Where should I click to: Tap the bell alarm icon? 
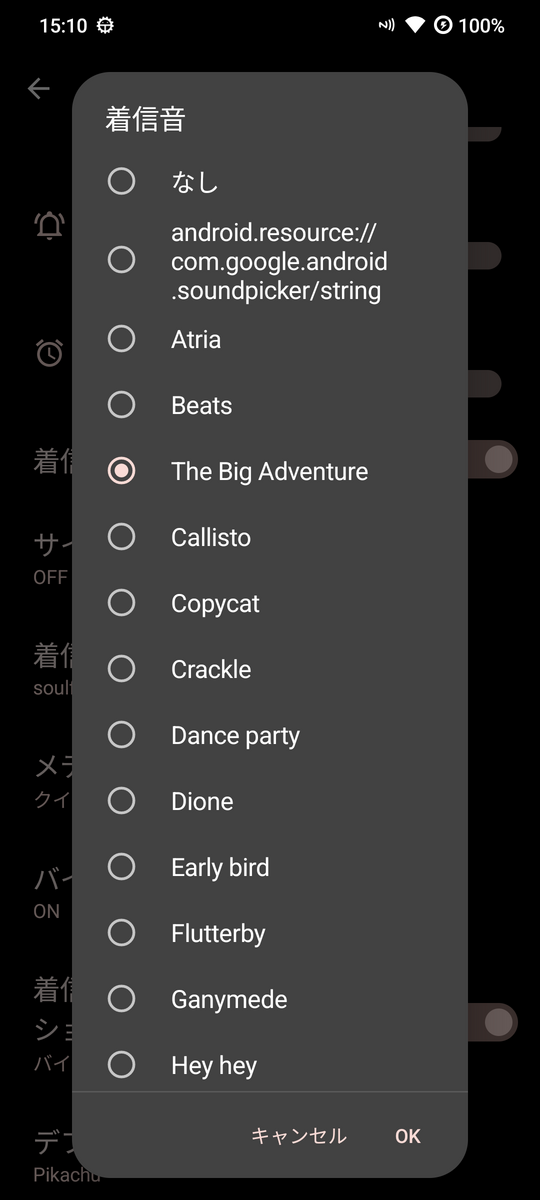(49, 225)
